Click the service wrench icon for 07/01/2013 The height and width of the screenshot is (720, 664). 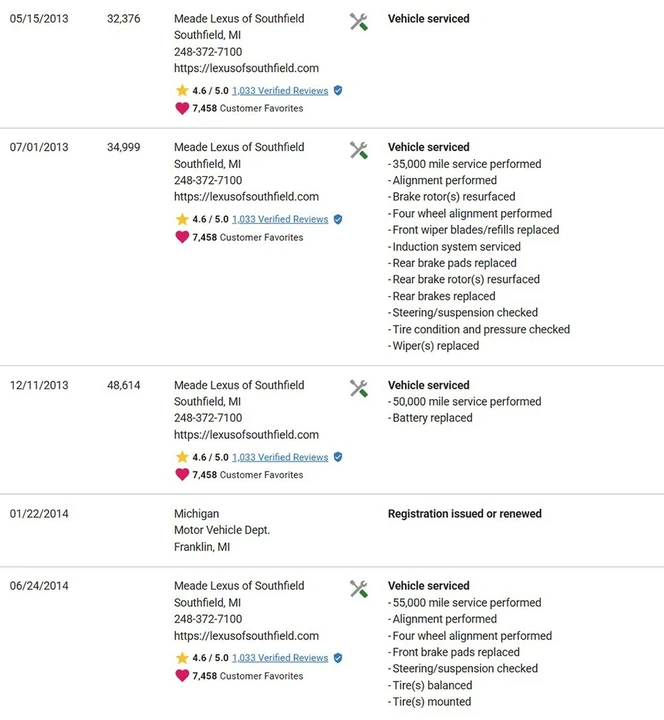pyautogui.click(x=359, y=150)
